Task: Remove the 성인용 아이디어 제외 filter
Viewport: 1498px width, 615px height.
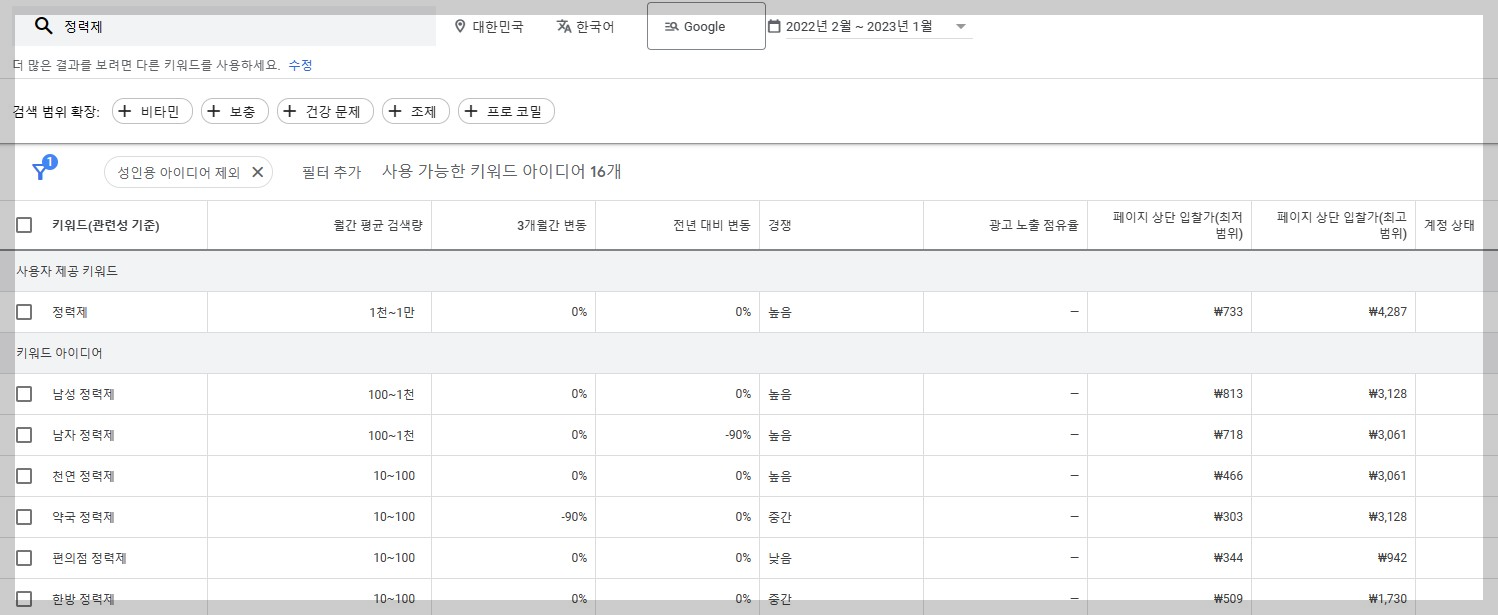Action: 258,171
